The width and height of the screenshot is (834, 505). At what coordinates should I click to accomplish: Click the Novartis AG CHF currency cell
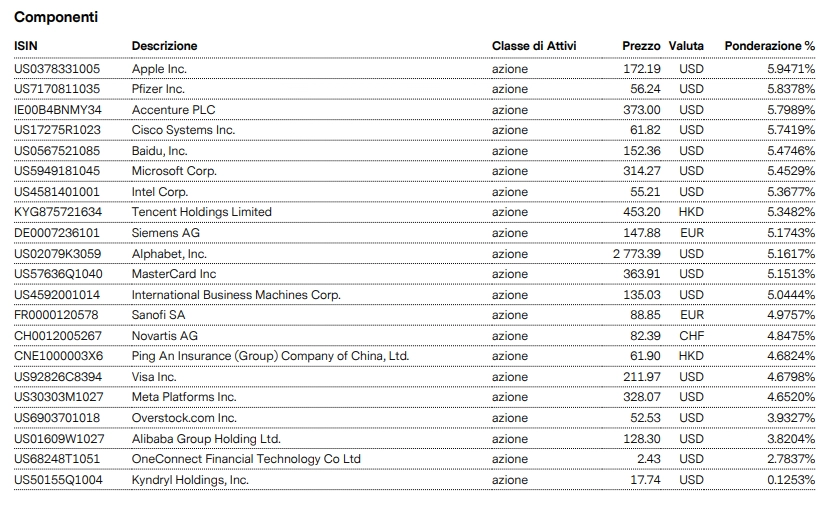(692, 336)
